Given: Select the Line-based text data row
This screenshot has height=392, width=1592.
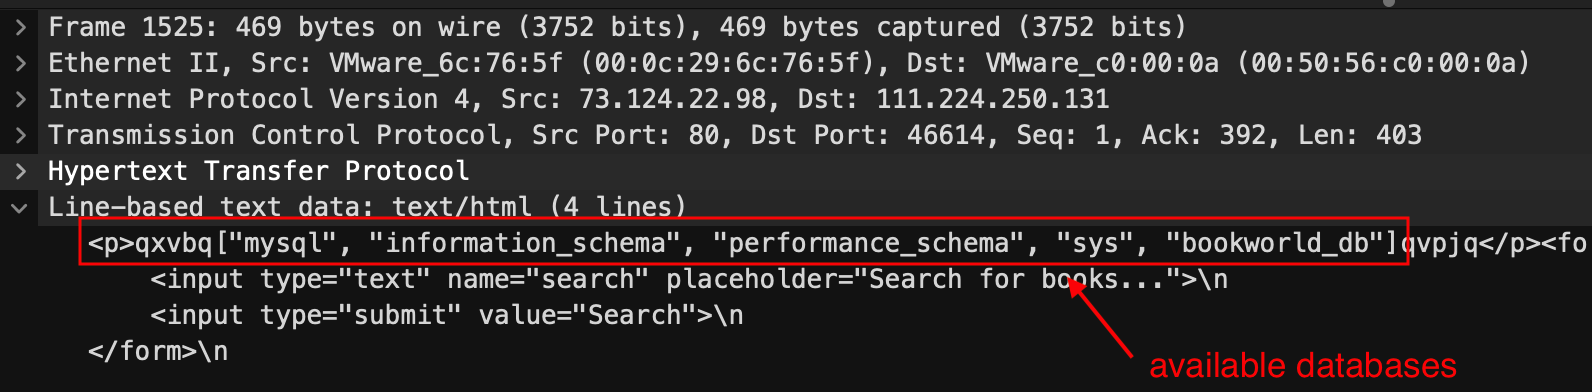Looking at the screenshot, I should (796, 207).
